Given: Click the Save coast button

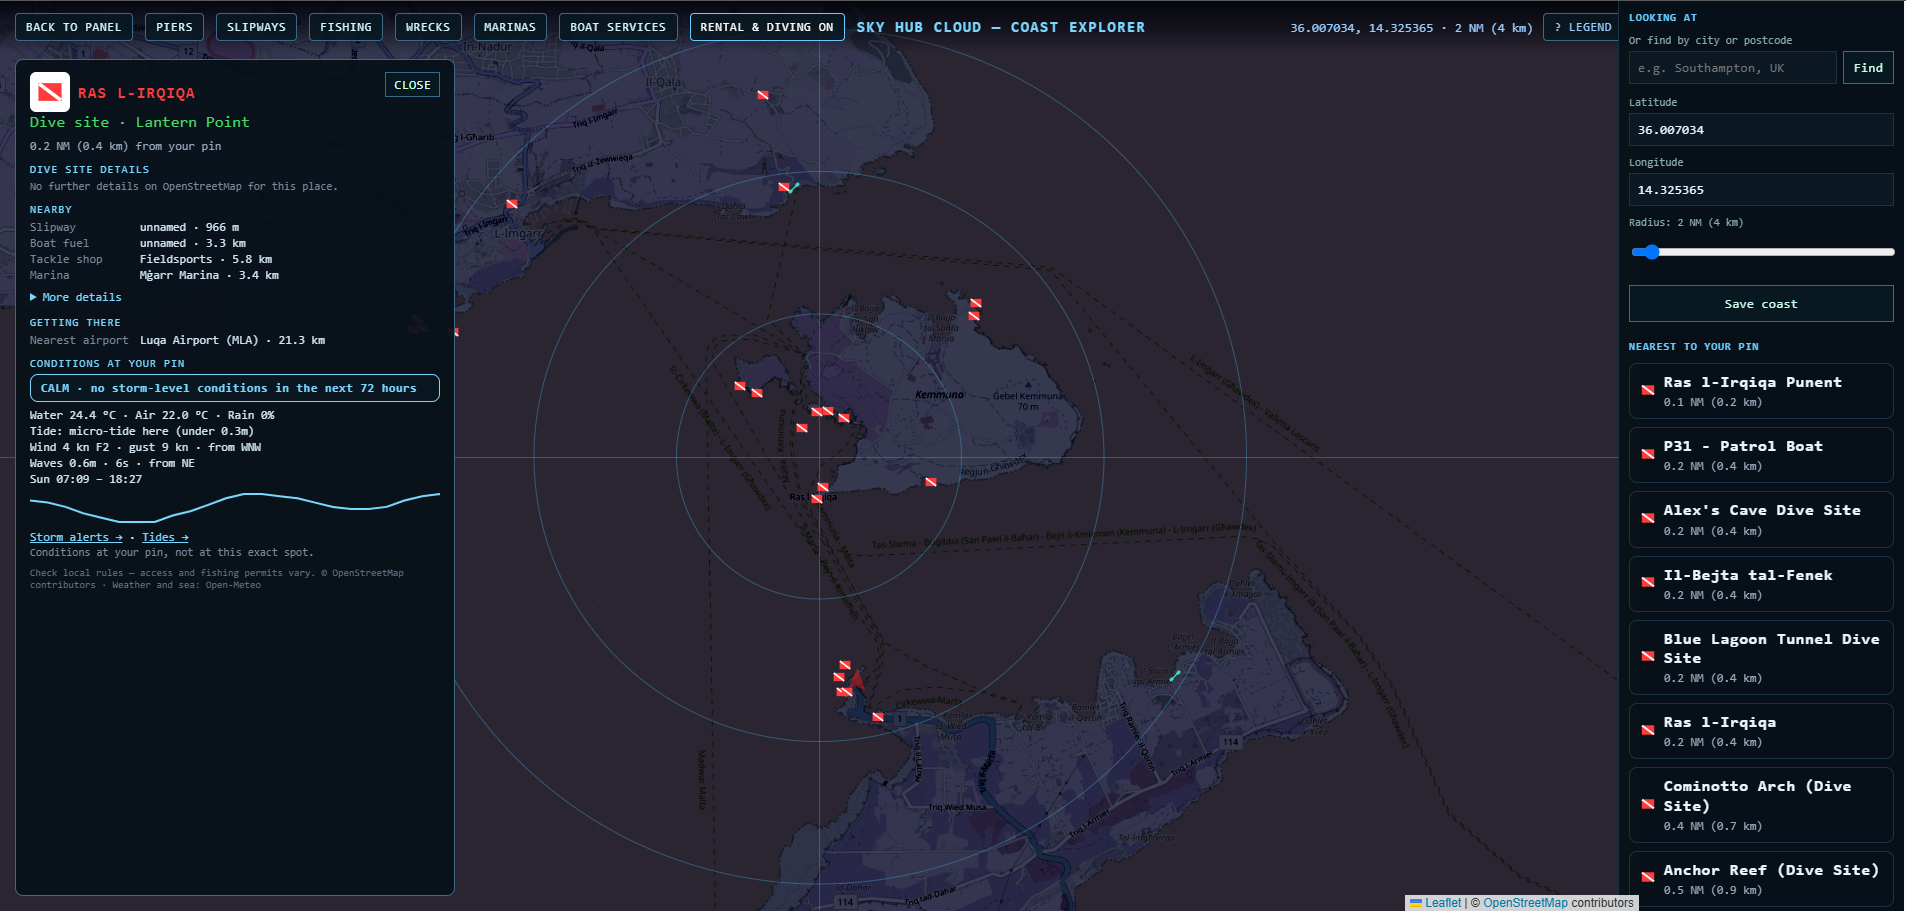Looking at the screenshot, I should (1761, 304).
